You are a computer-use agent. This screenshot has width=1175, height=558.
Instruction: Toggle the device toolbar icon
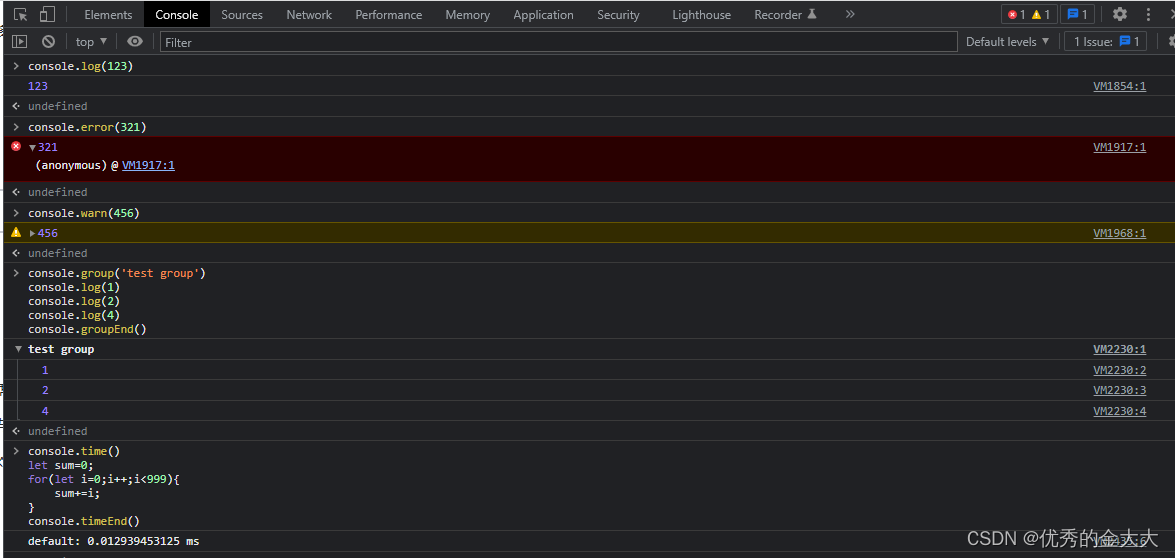(47, 14)
